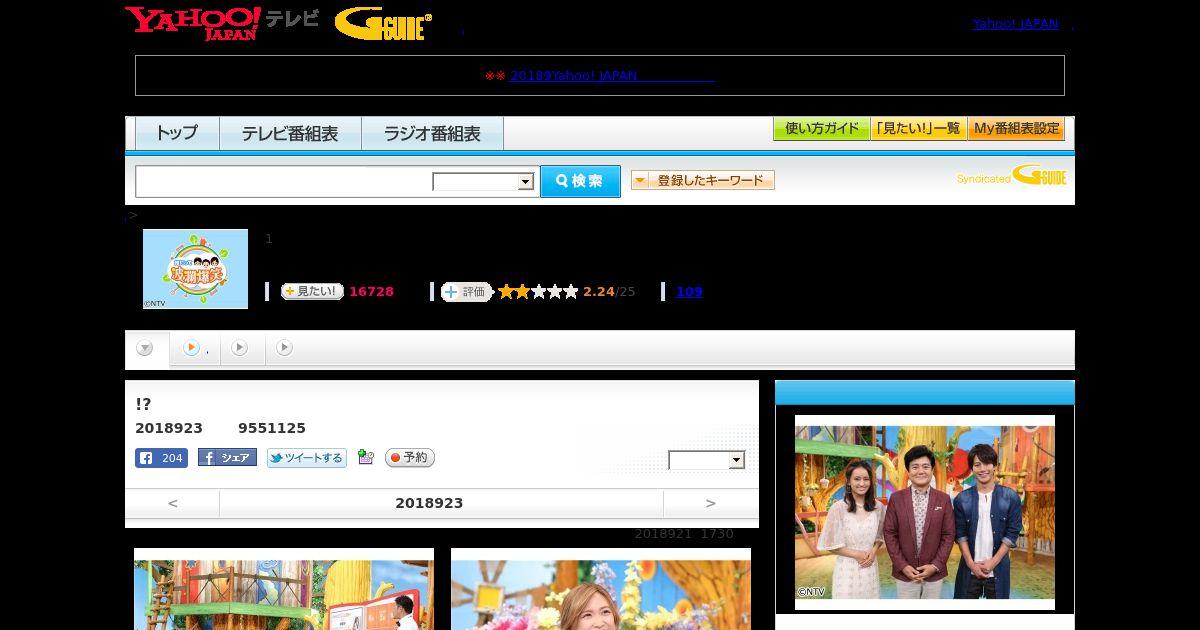1200x630 pixels.
Task: Tweet using ツイートする button
Action: [306, 458]
